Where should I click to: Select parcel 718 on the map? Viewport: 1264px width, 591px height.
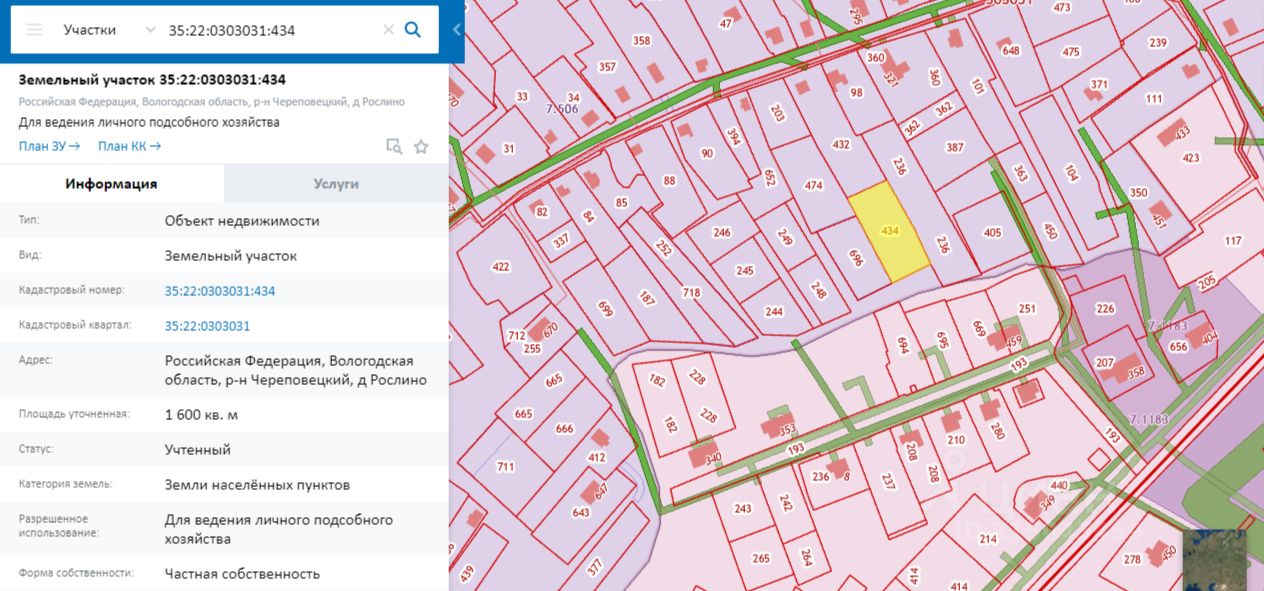(692, 293)
